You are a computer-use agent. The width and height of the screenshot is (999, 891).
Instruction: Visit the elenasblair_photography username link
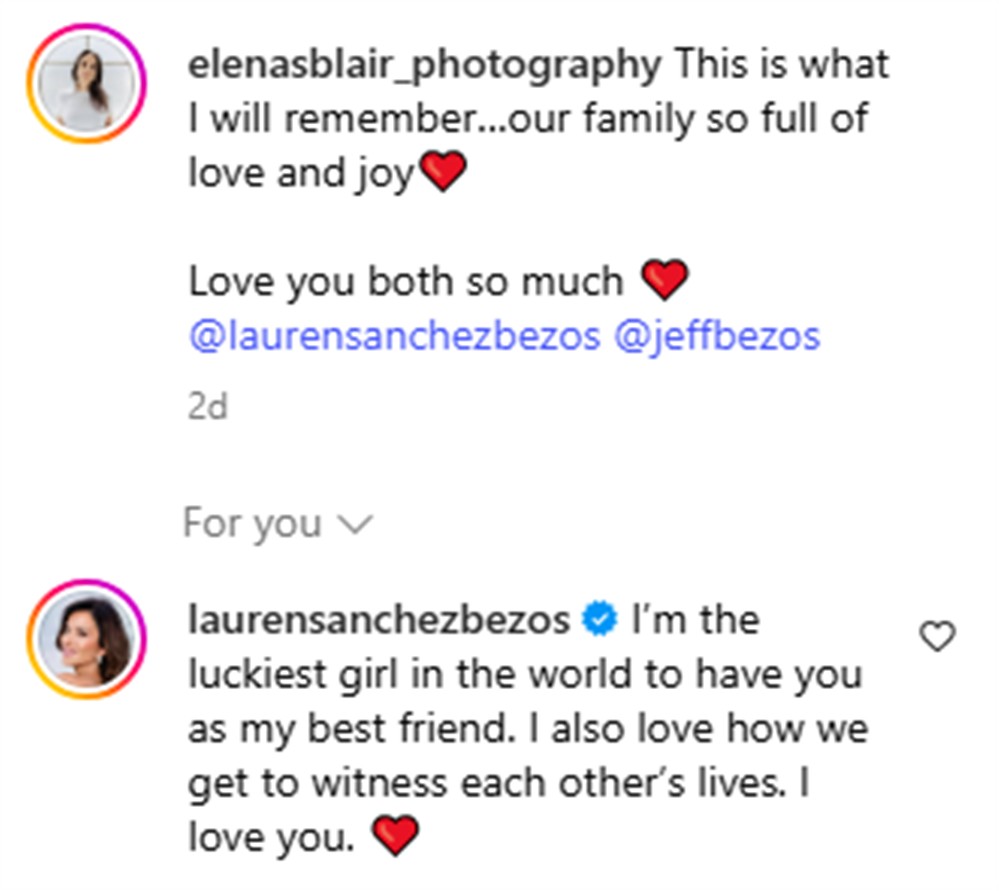pos(424,65)
